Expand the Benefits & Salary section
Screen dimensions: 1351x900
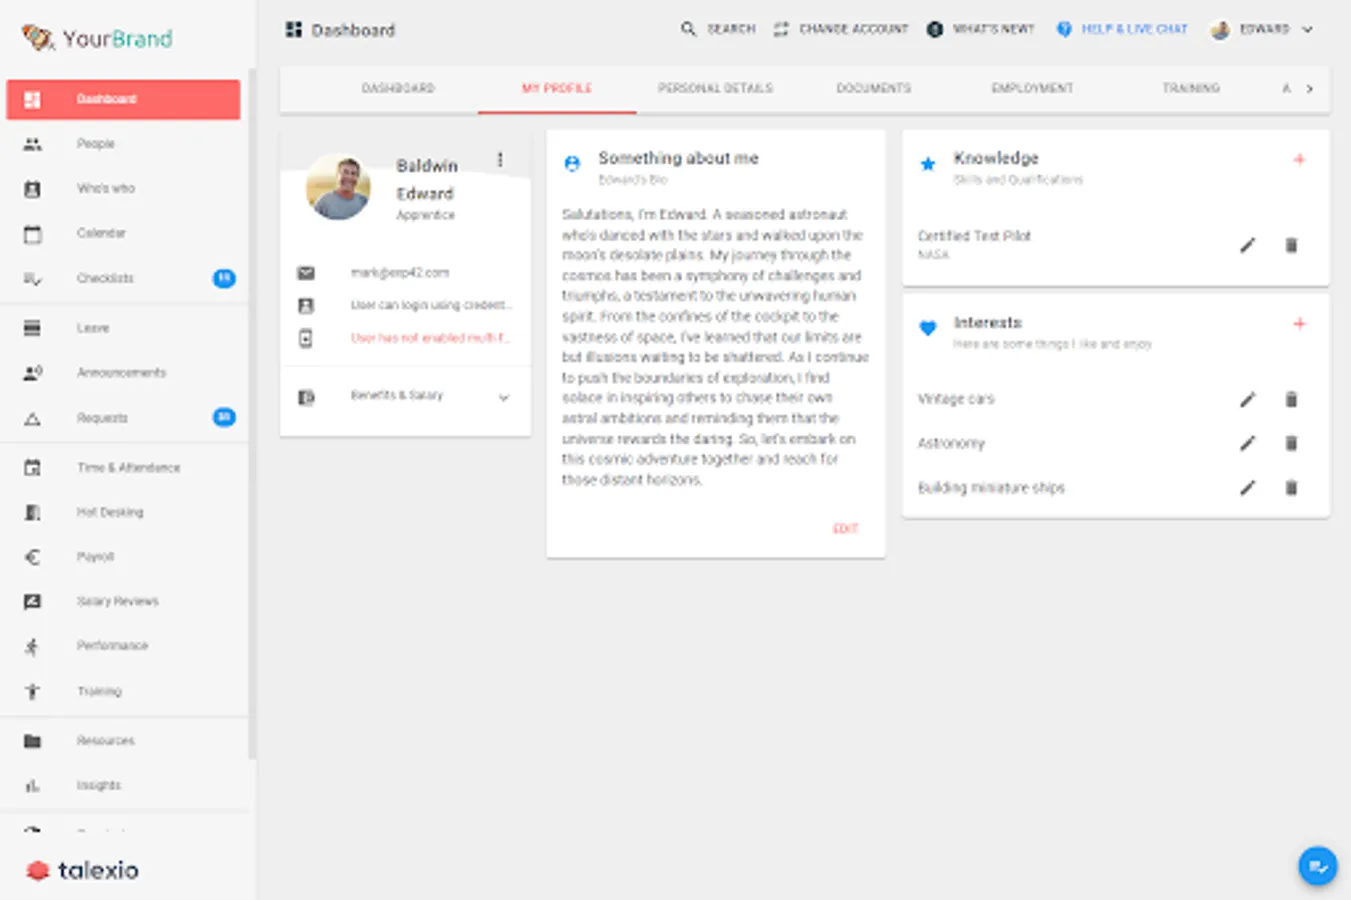(x=503, y=397)
